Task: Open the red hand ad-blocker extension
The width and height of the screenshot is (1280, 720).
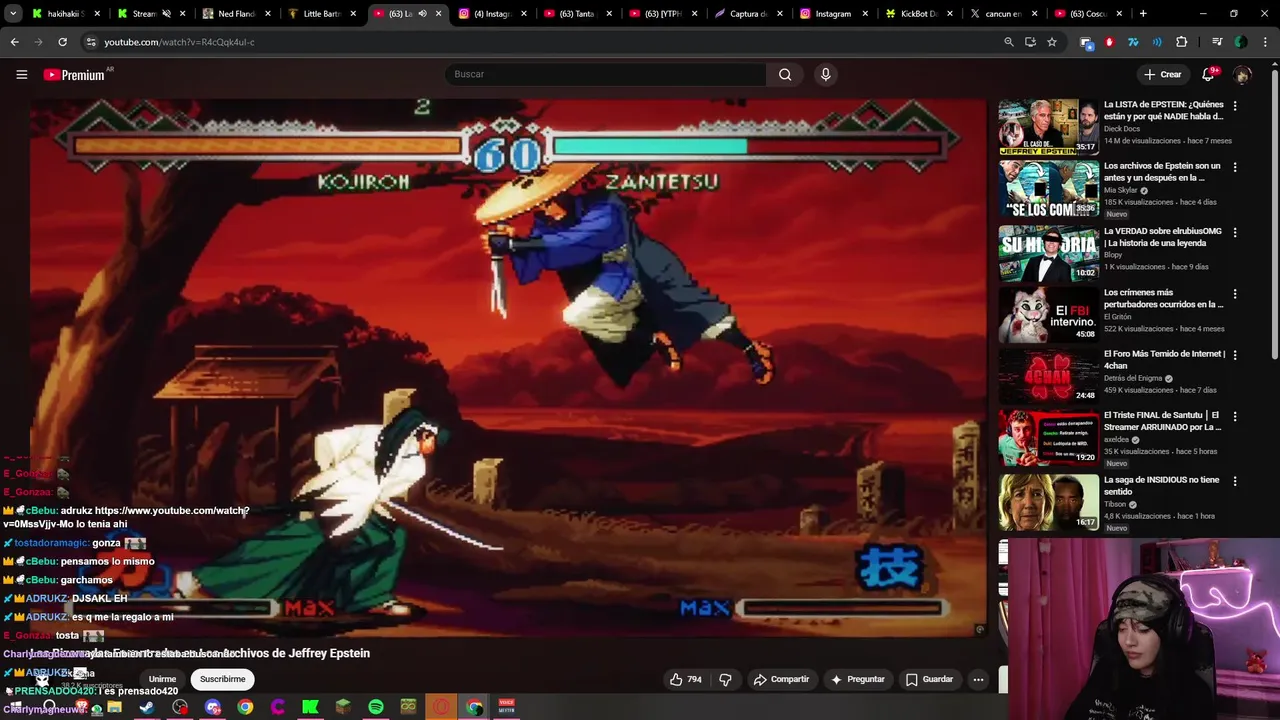Action: click(x=1109, y=42)
